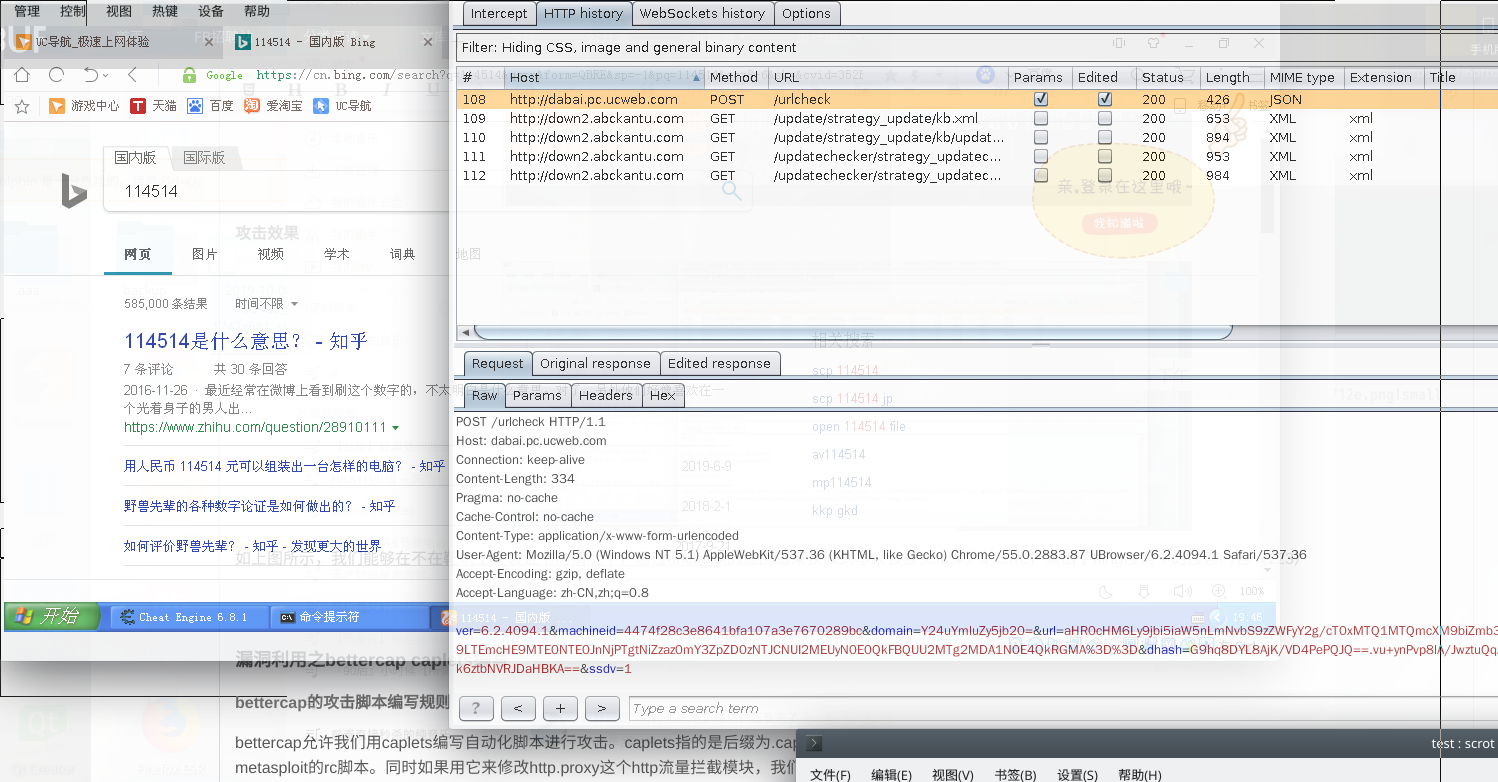
Task: Click the Bing logo
Action: point(74,190)
